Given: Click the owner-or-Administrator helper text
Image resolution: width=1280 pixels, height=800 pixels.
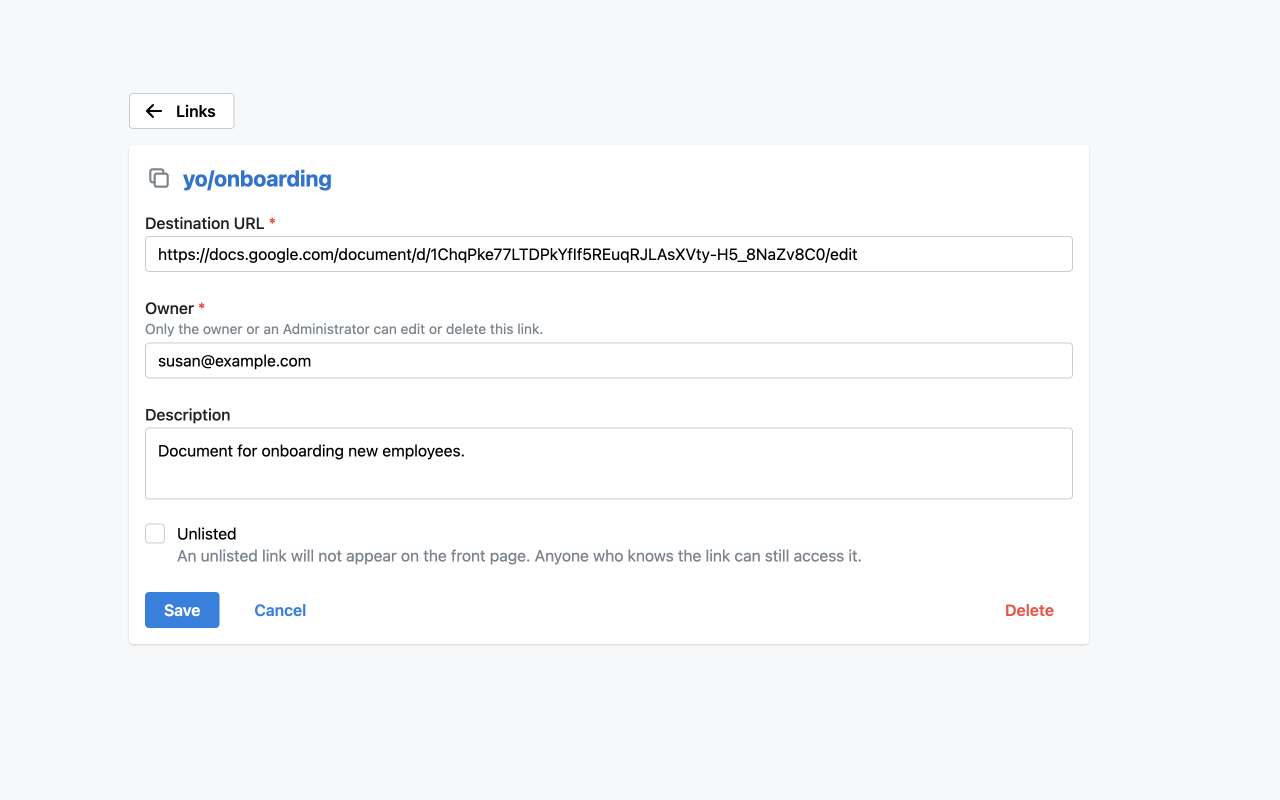Looking at the screenshot, I should click(344, 329).
